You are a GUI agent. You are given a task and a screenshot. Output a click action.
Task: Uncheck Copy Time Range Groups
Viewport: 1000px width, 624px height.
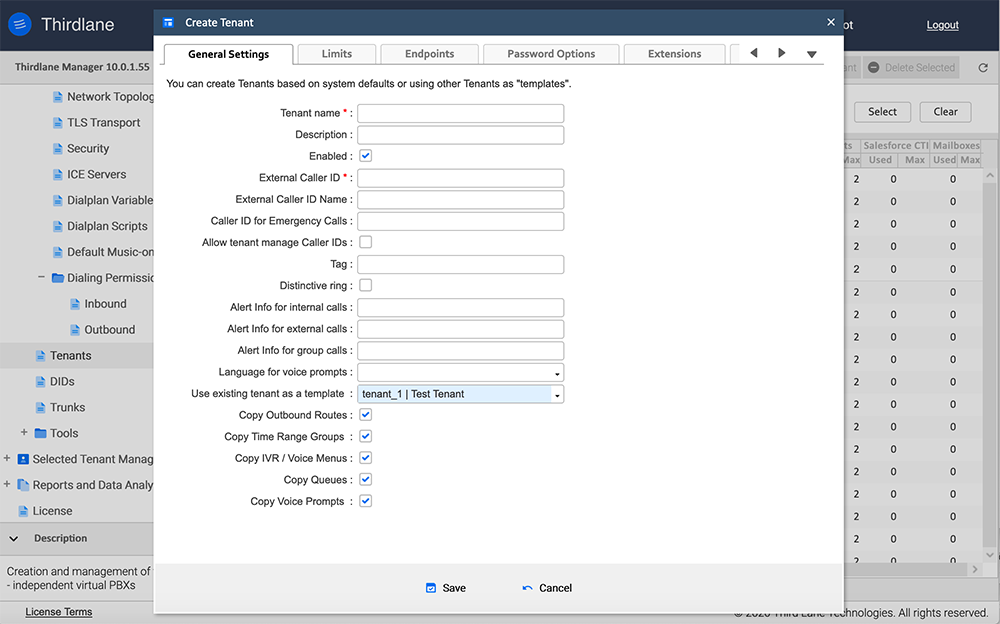point(365,436)
